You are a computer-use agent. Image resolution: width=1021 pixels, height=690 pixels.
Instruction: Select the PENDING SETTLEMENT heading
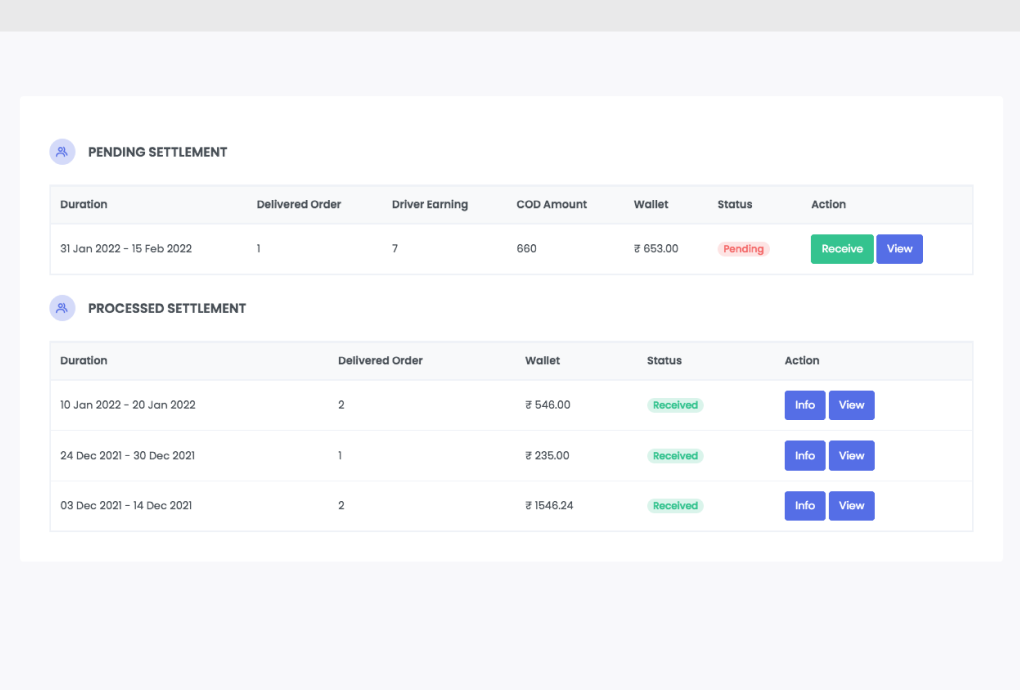(158, 152)
